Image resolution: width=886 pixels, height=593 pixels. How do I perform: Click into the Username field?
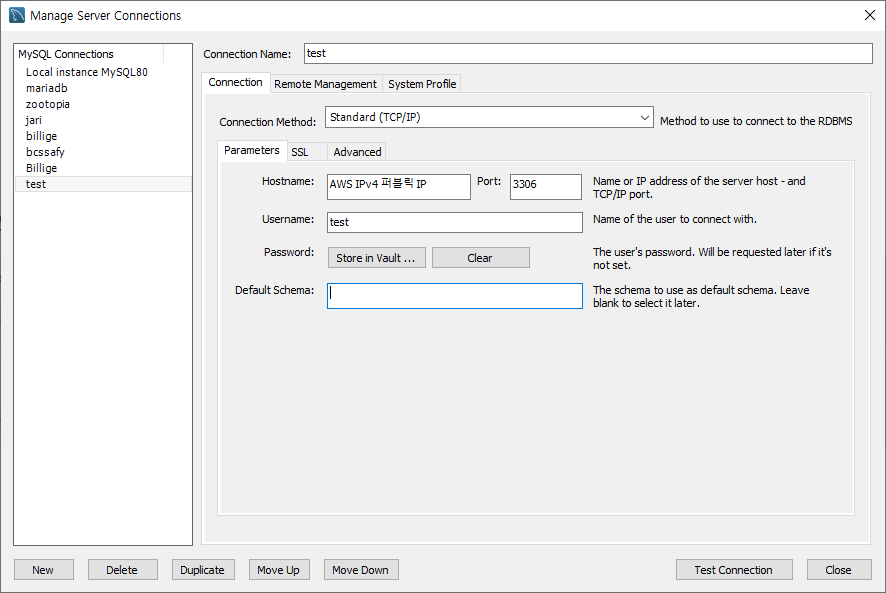coord(454,222)
